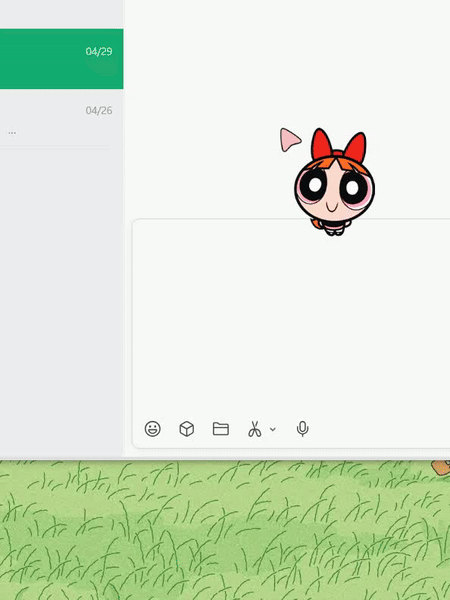This screenshot has width=450, height=600.
Task: Open the send file folder icon
Action: (x=221, y=429)
